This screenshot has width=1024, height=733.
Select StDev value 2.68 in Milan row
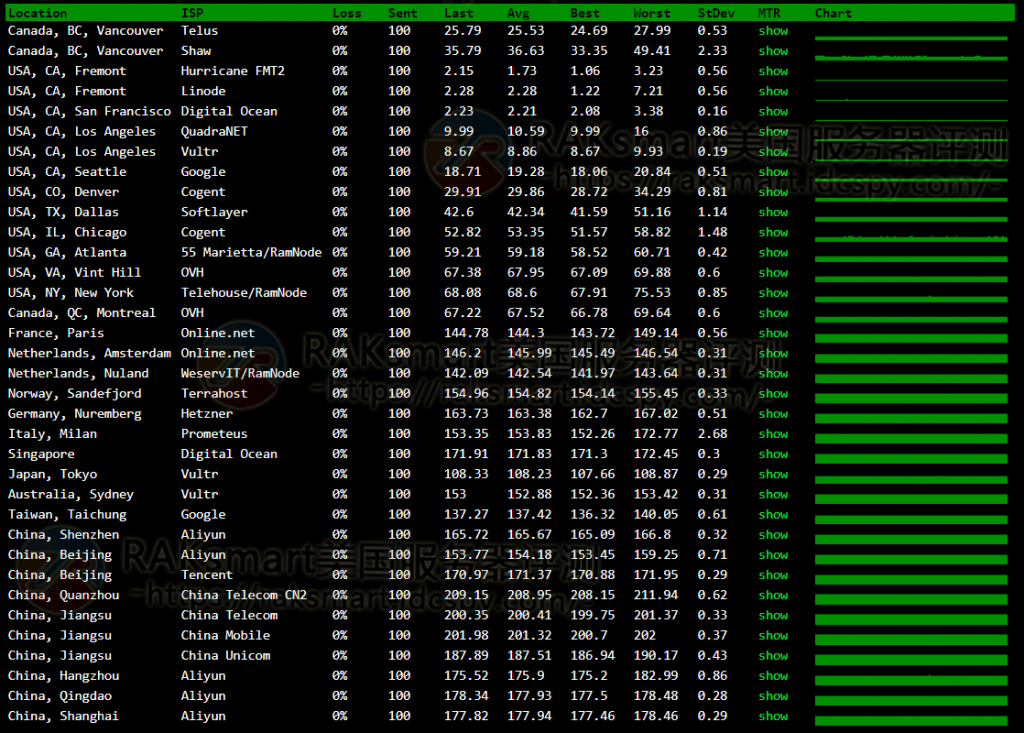click(712, 434)
